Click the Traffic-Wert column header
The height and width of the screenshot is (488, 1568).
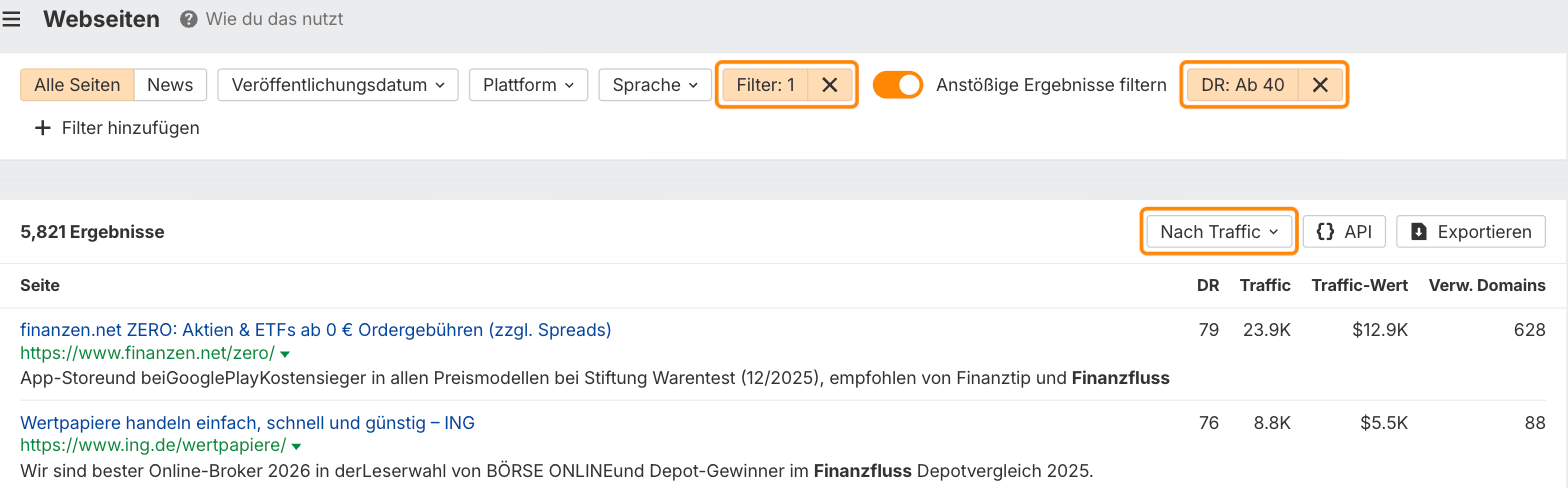tap(1360, 286)
